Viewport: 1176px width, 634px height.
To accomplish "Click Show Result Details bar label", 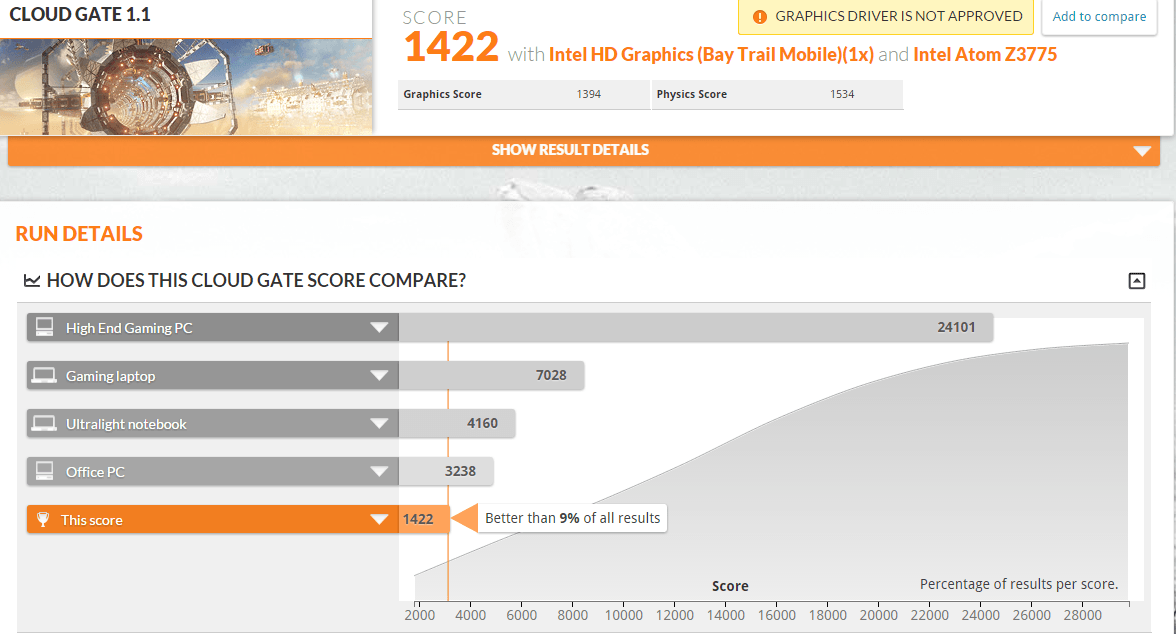I will (x=570, y=150).
